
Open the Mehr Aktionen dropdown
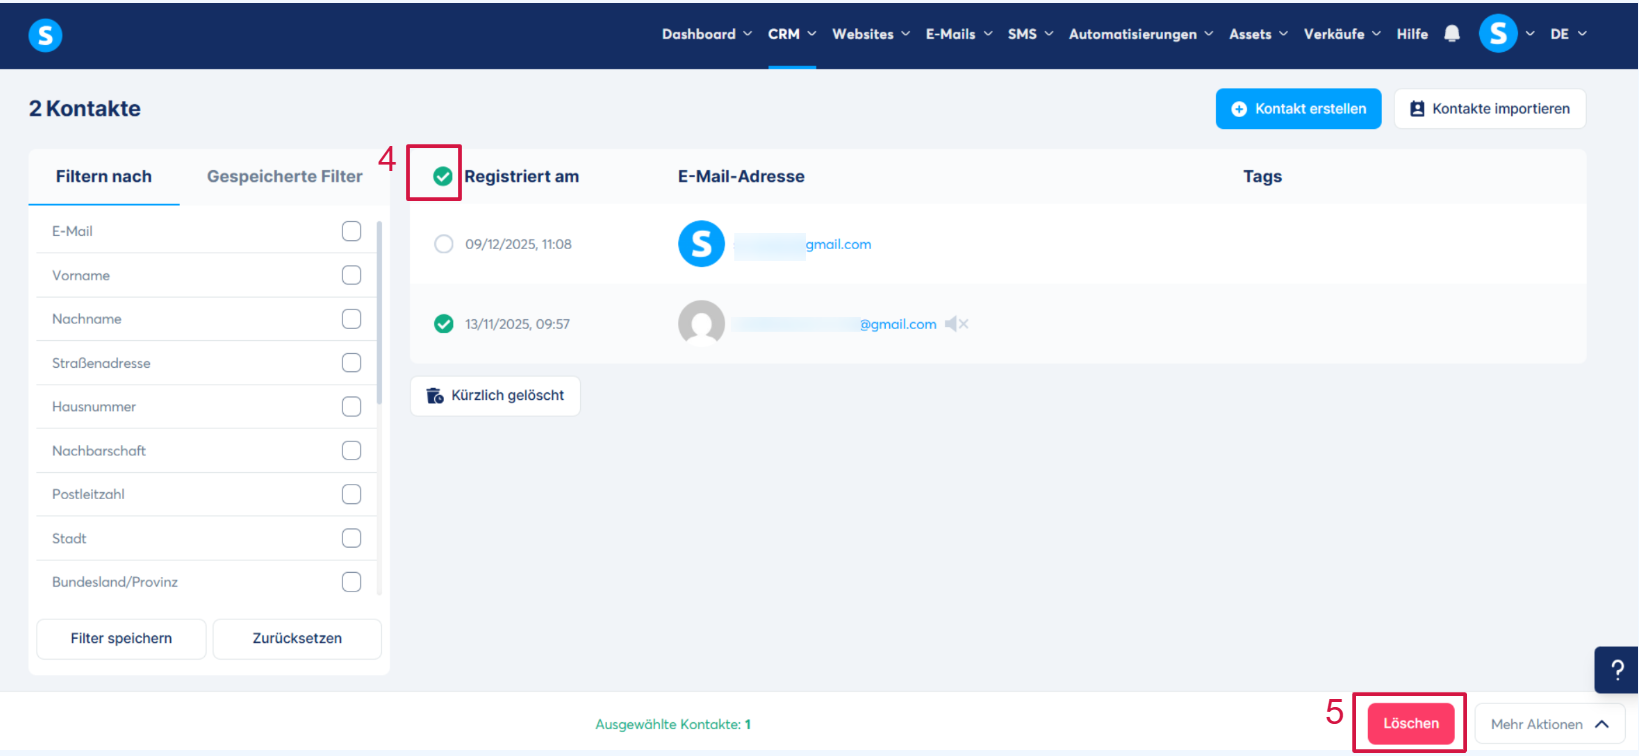[x=1549, y=724]
